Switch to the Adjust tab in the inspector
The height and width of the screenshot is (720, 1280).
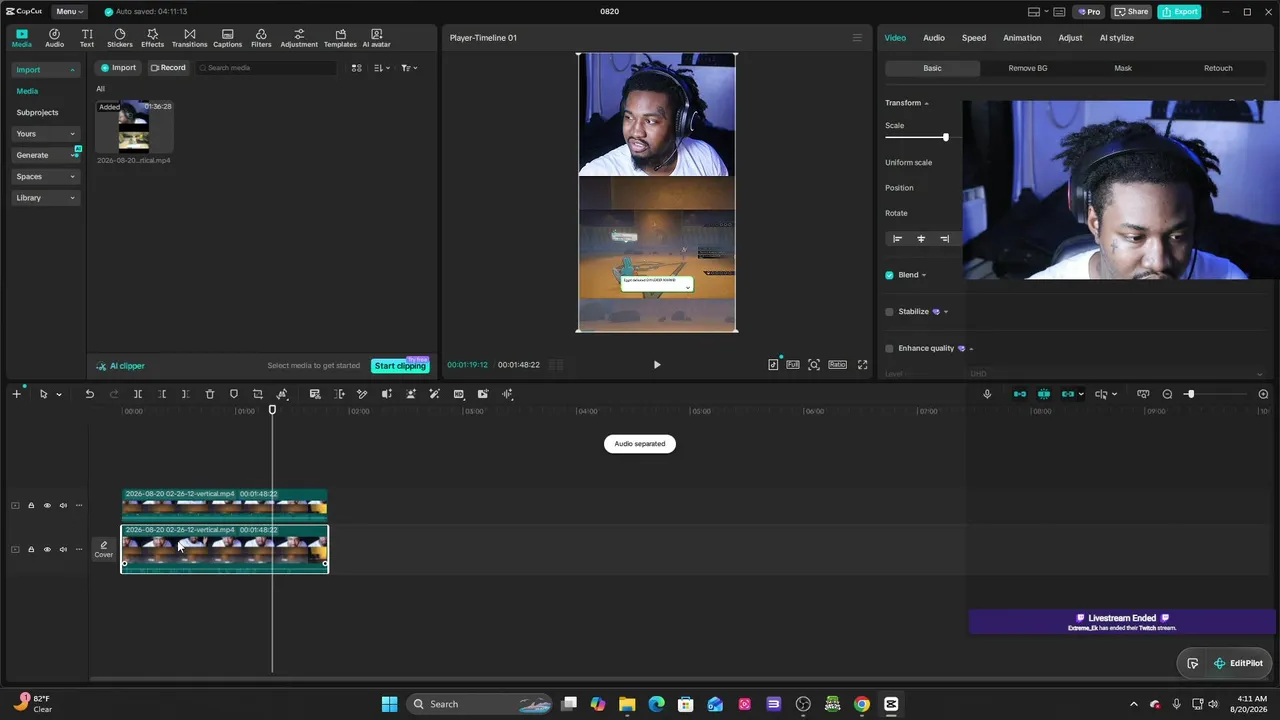click(x=1070, y=38)
